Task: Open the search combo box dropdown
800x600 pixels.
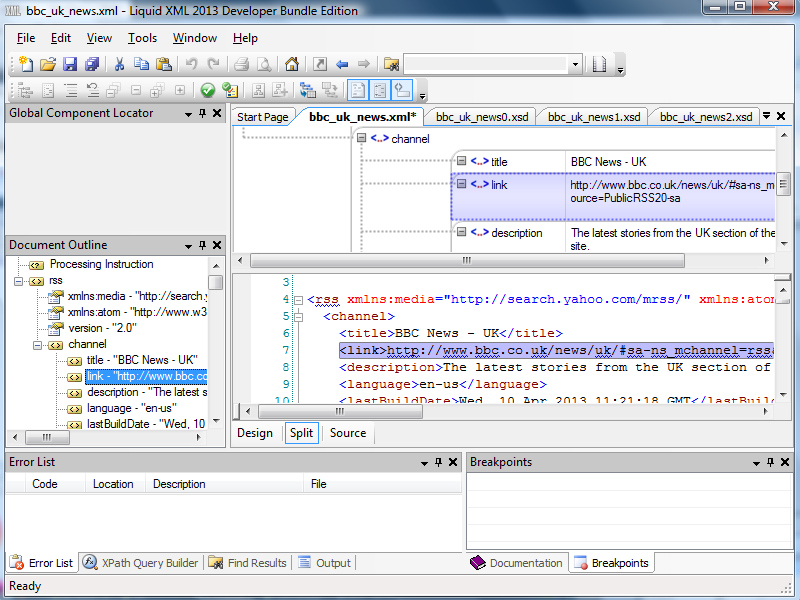Action: tap(576, 65)
